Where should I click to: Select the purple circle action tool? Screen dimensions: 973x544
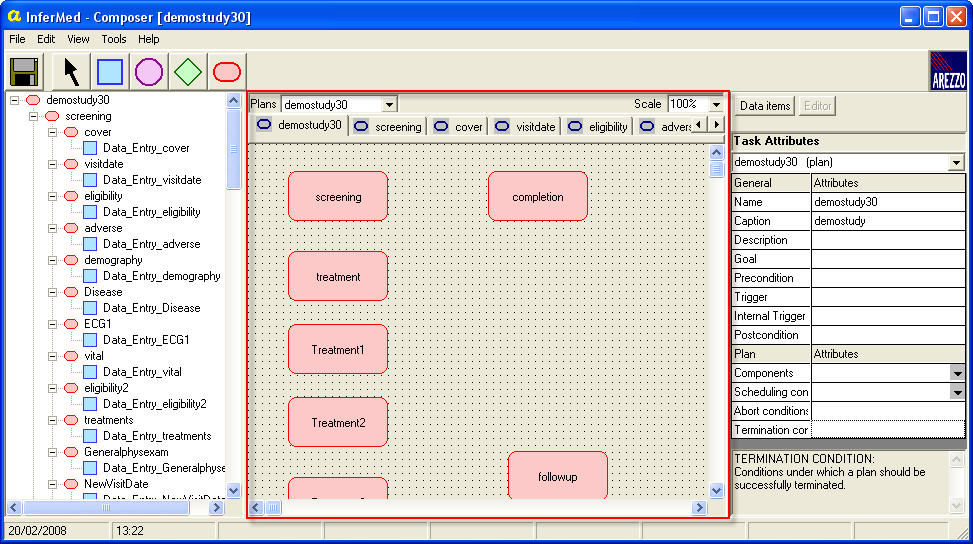pos(149,72)
